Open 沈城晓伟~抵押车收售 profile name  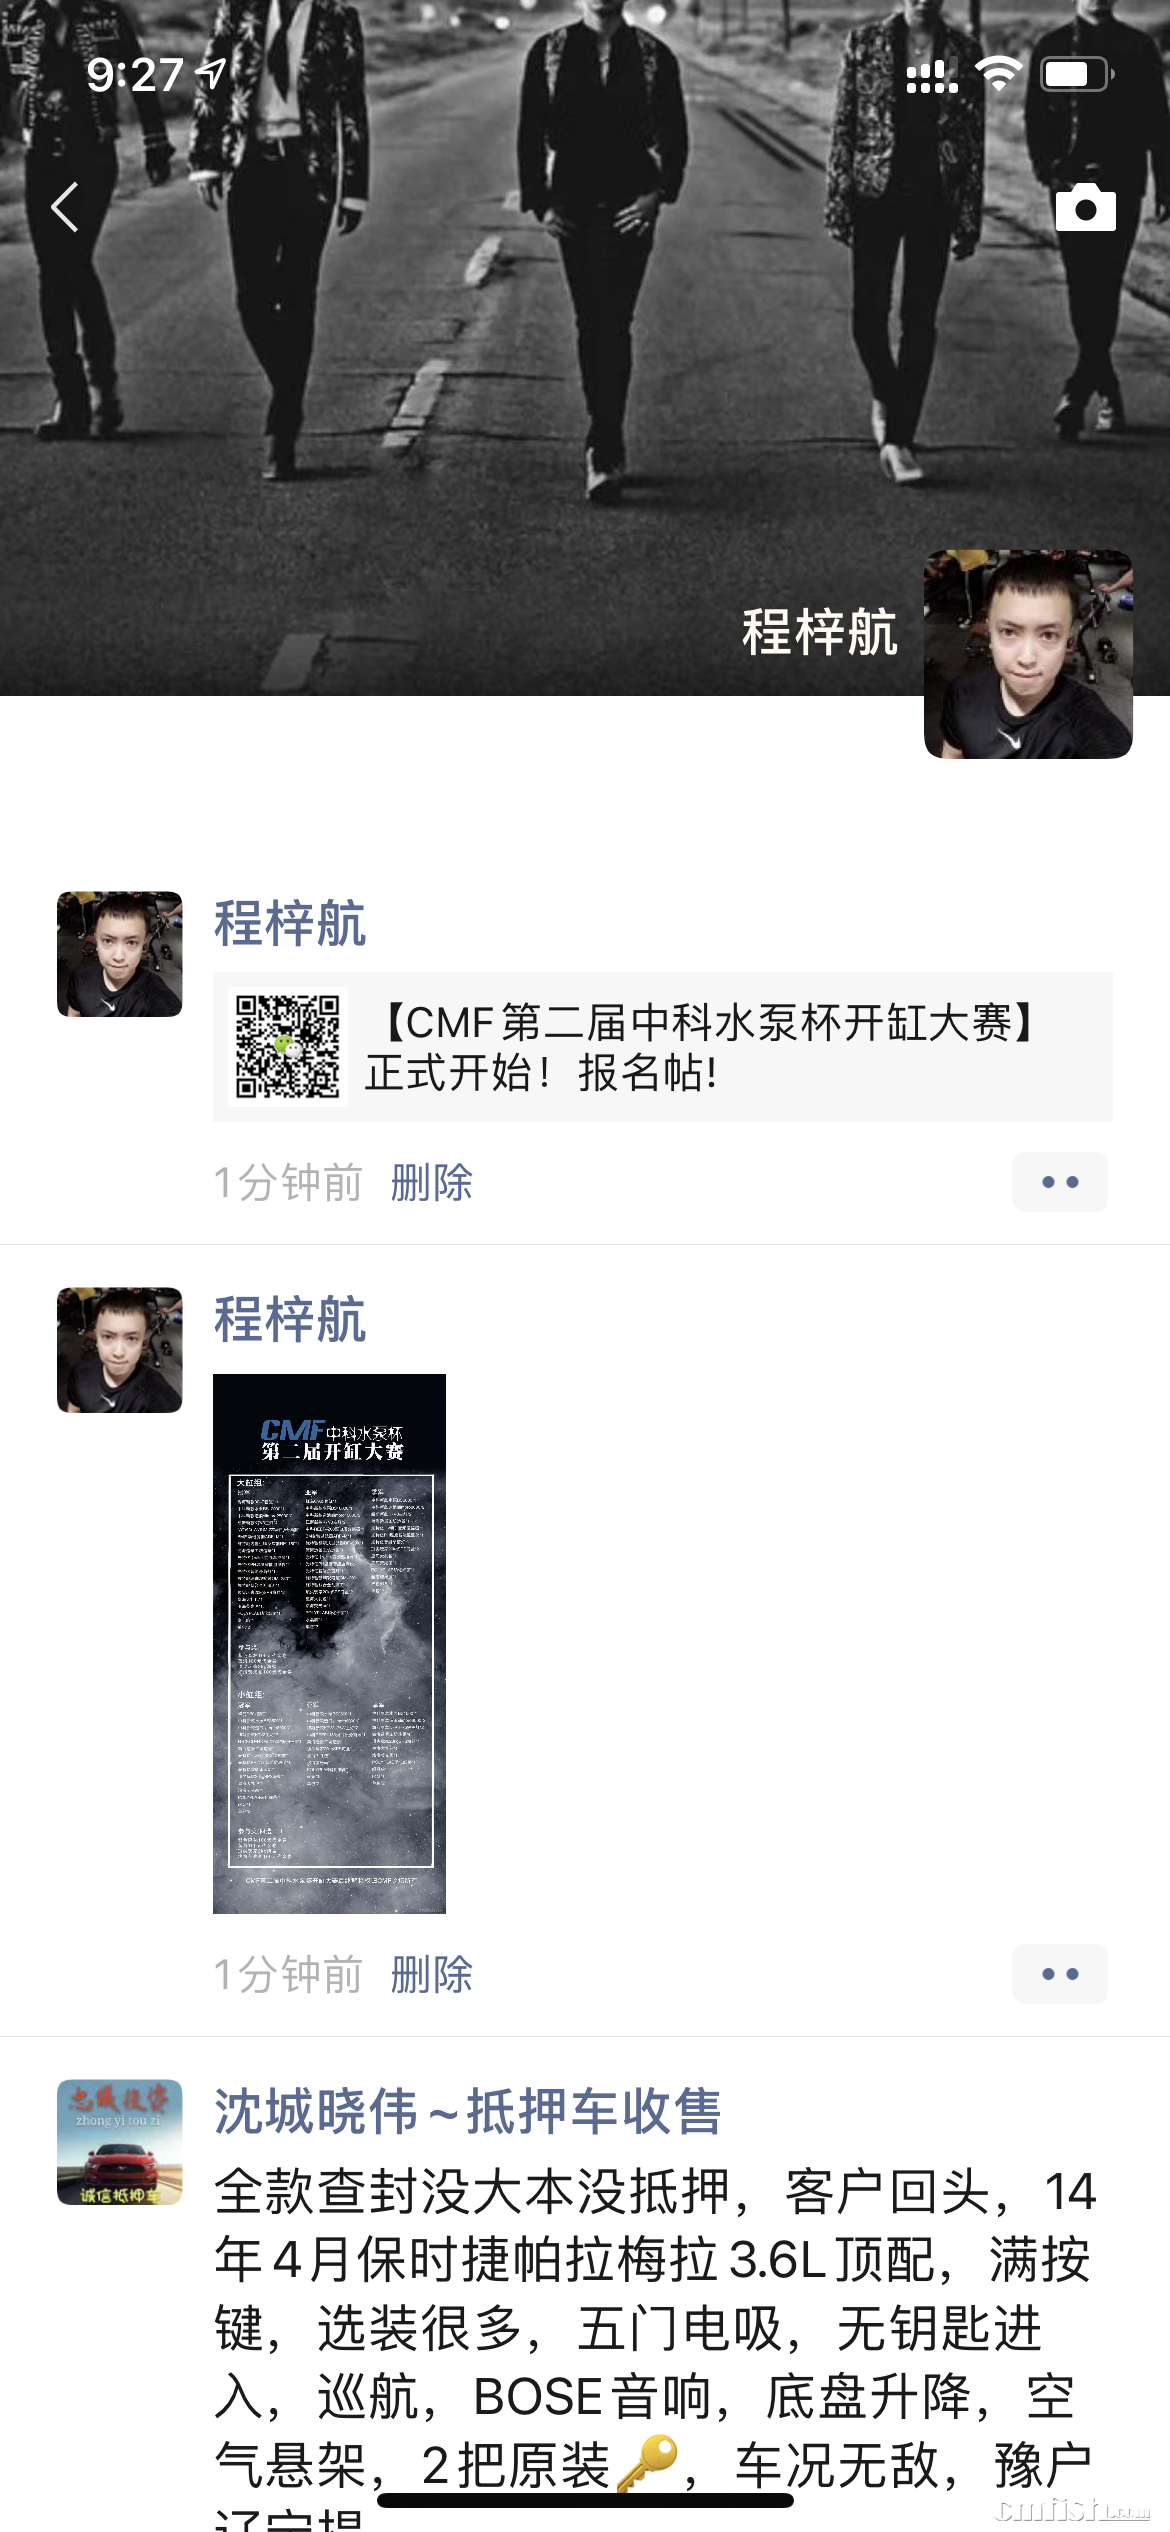coord(468,2111)
